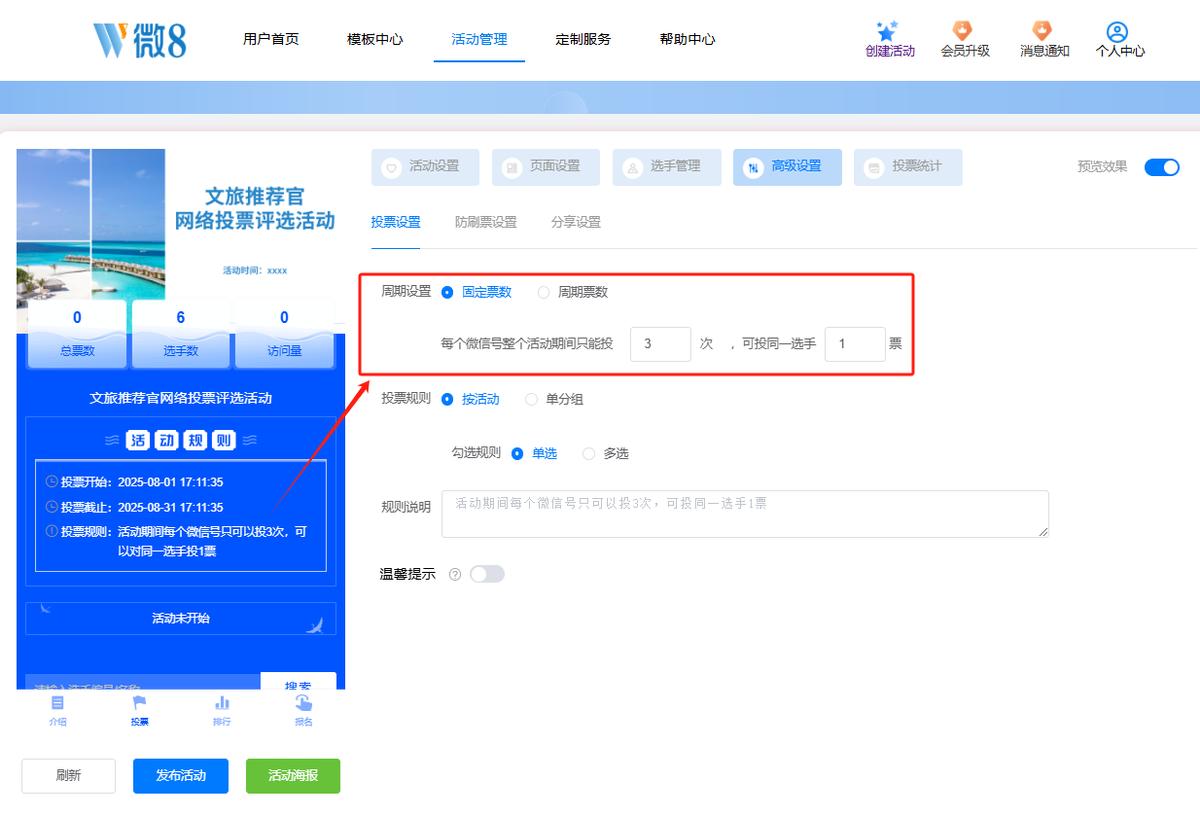Enable the 温馨提示 switch
The image size is (1200, 819).
point(487,574)
